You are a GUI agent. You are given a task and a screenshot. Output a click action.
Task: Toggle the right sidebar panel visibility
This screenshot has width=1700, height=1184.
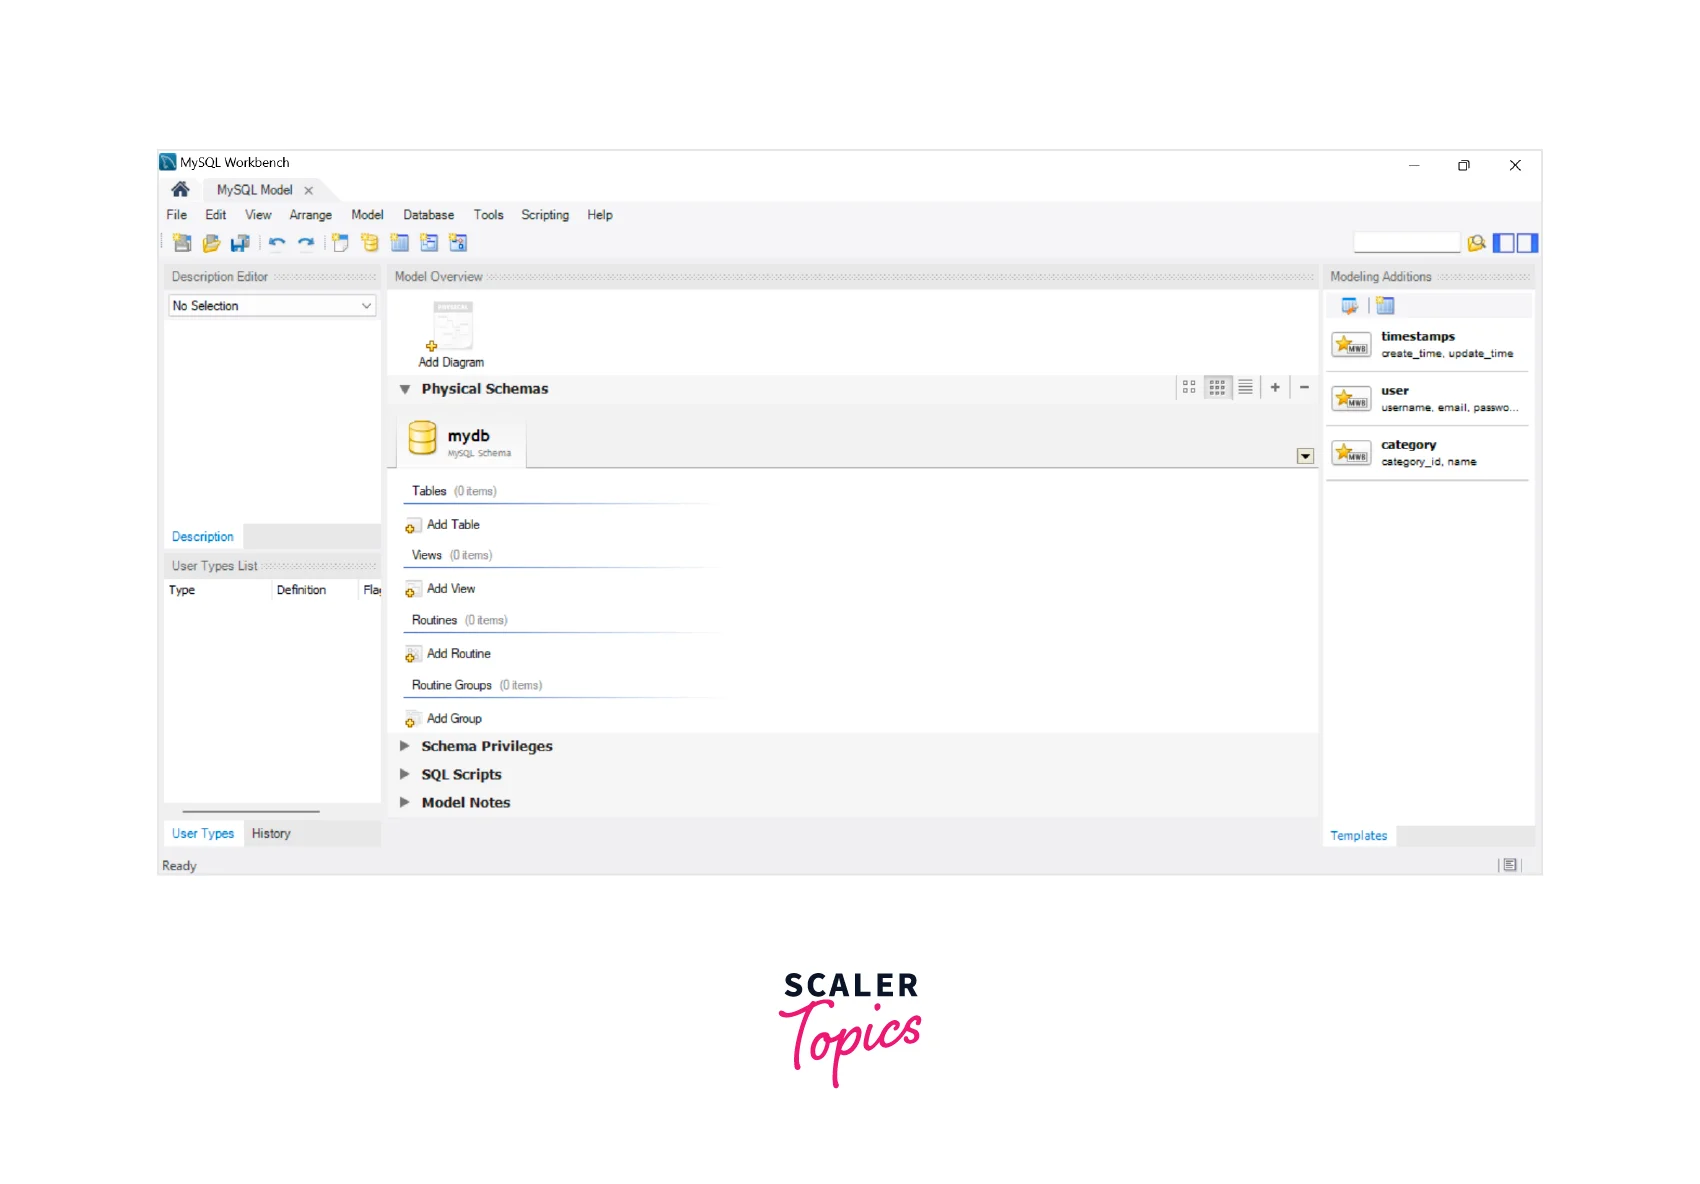(1527, 243)
